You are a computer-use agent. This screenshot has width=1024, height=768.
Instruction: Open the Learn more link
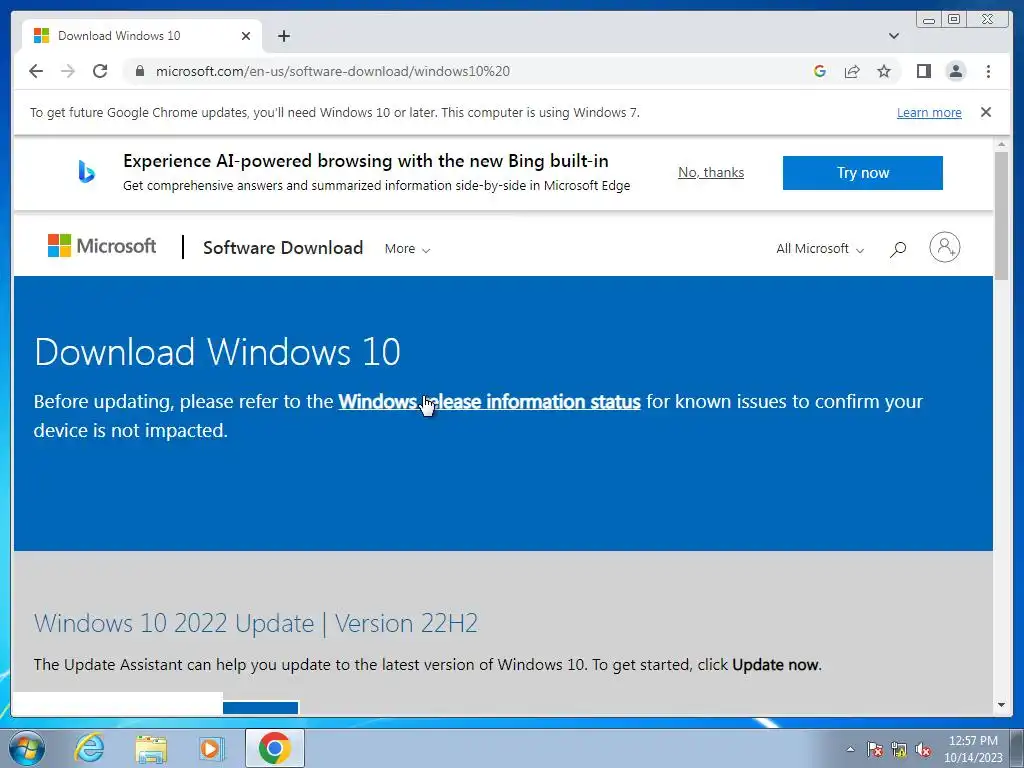pyautogui.click(x=929, y=112)
